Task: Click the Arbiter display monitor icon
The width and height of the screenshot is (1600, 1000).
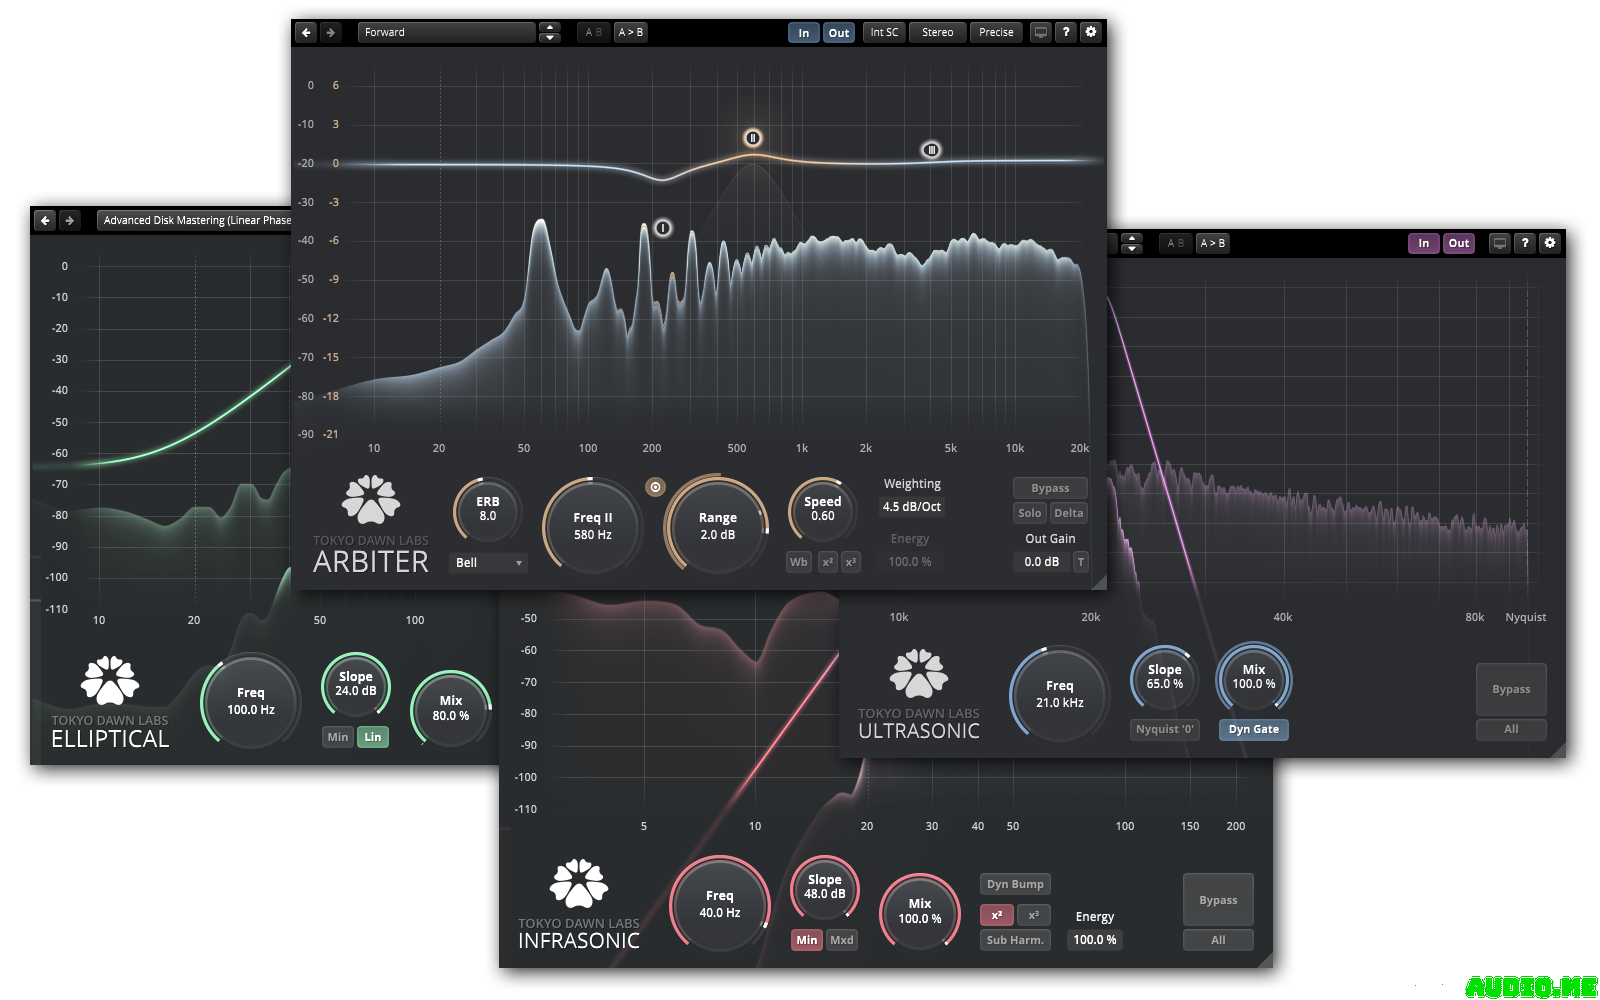Action: coord(1041,32)
